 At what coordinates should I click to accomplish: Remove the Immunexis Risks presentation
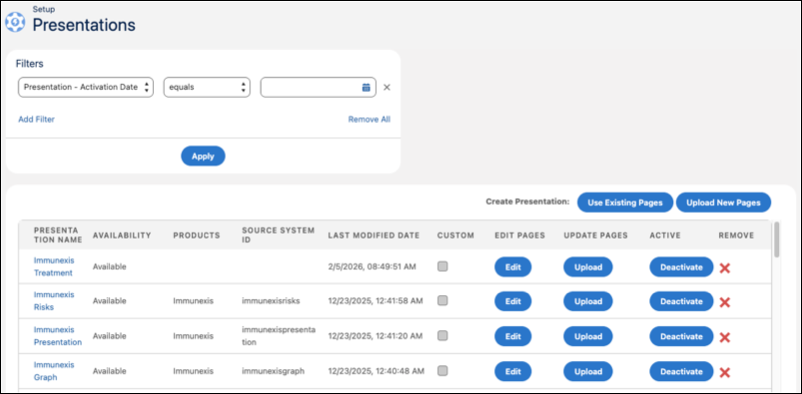(724, 302)
